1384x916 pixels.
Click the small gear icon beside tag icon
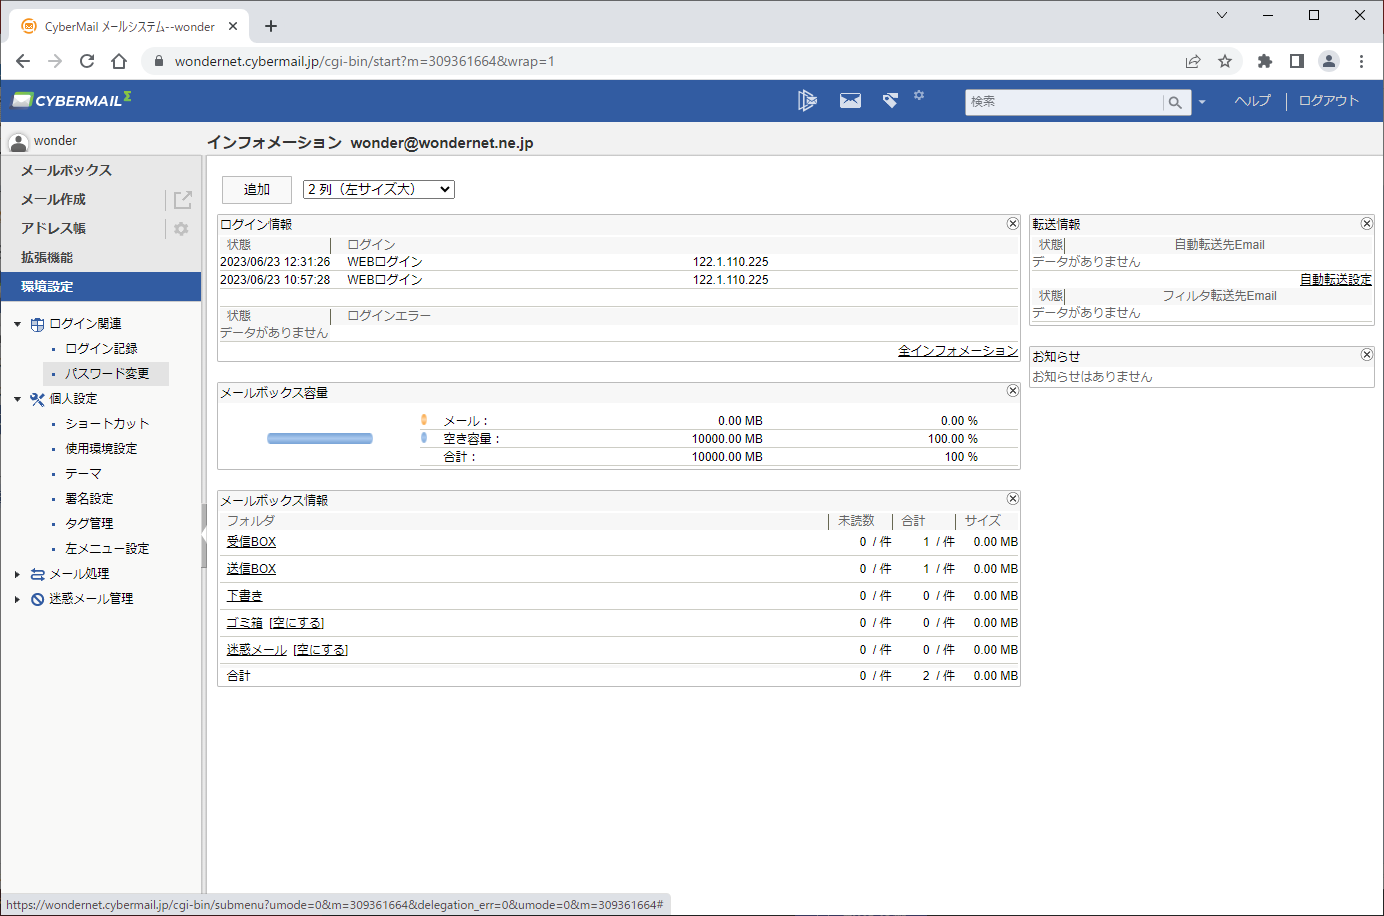[919, 96]
